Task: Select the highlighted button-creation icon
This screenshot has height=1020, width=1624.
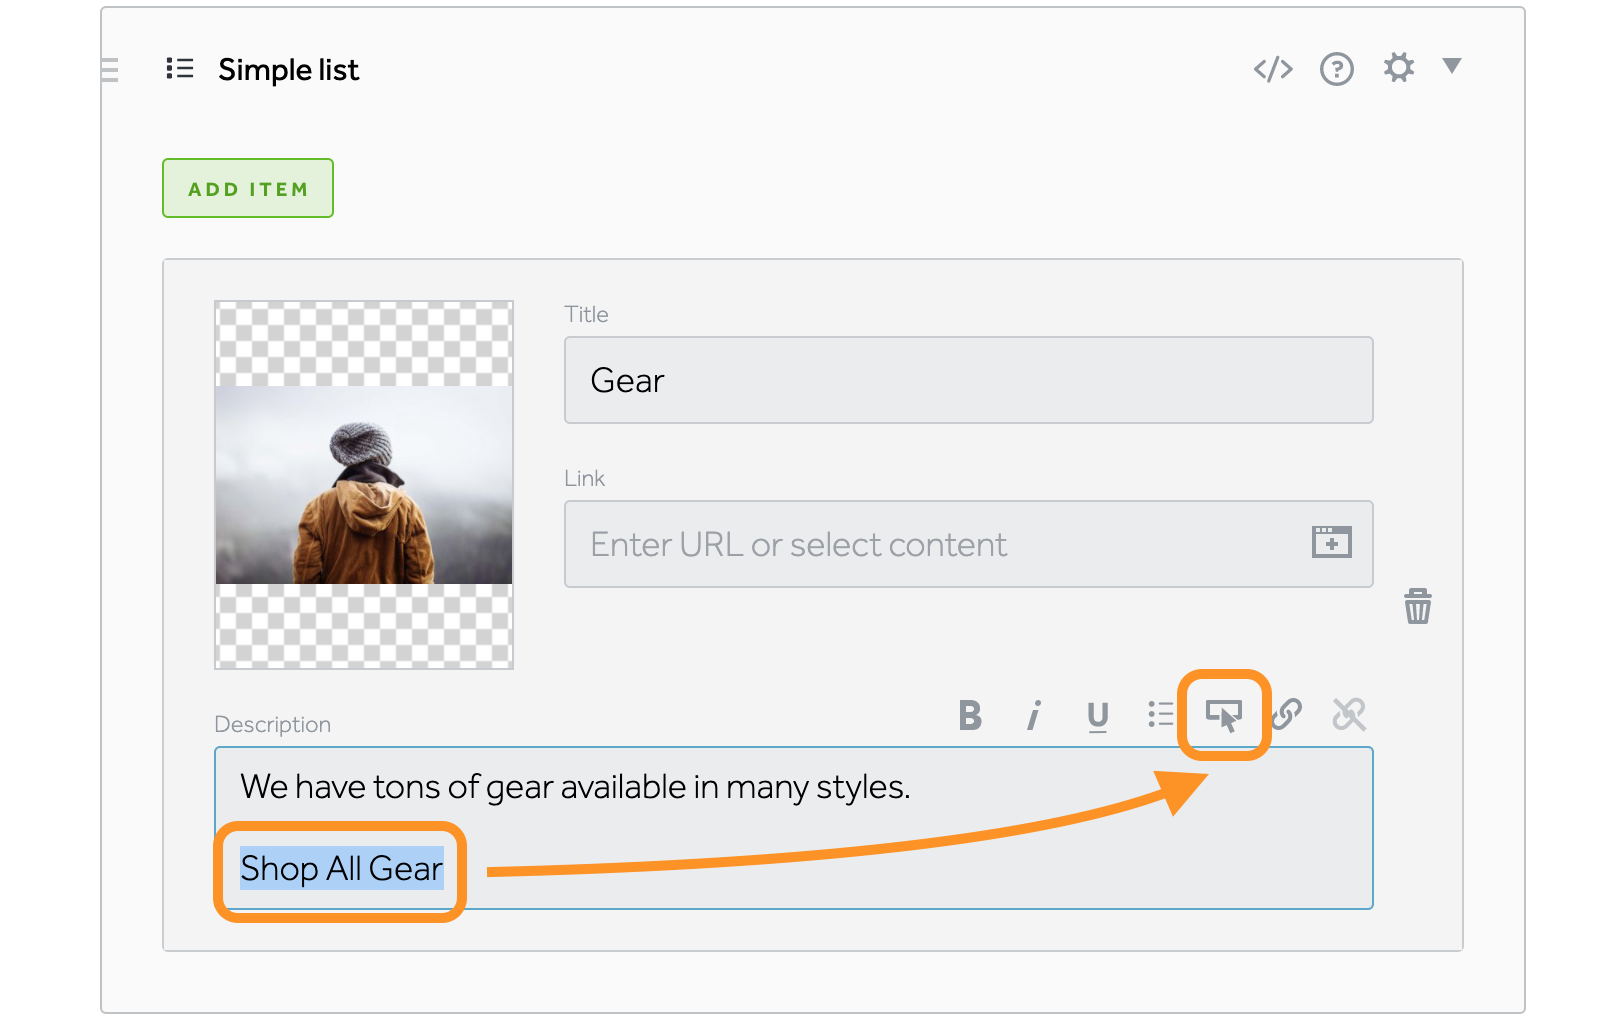Action: (x=1224, y=715)
